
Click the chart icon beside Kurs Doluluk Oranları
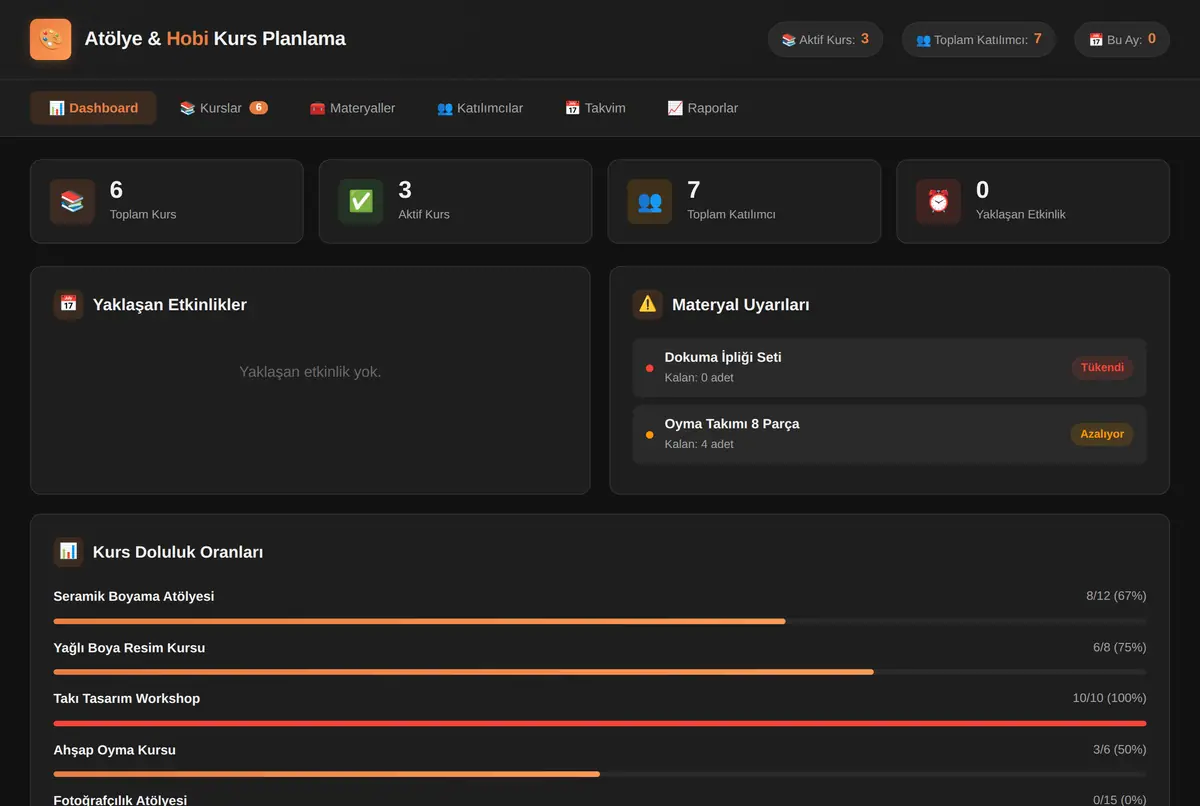[x=68, y=551]
